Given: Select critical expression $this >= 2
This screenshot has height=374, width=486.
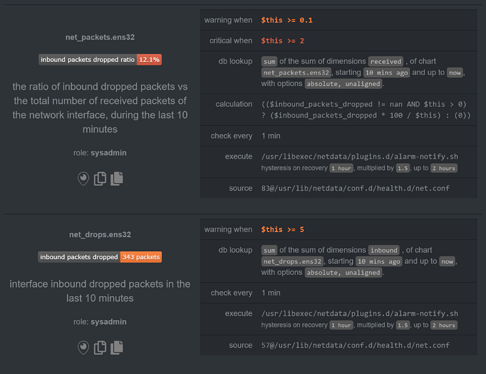Looking at the screenshot, I should [282, 41].
